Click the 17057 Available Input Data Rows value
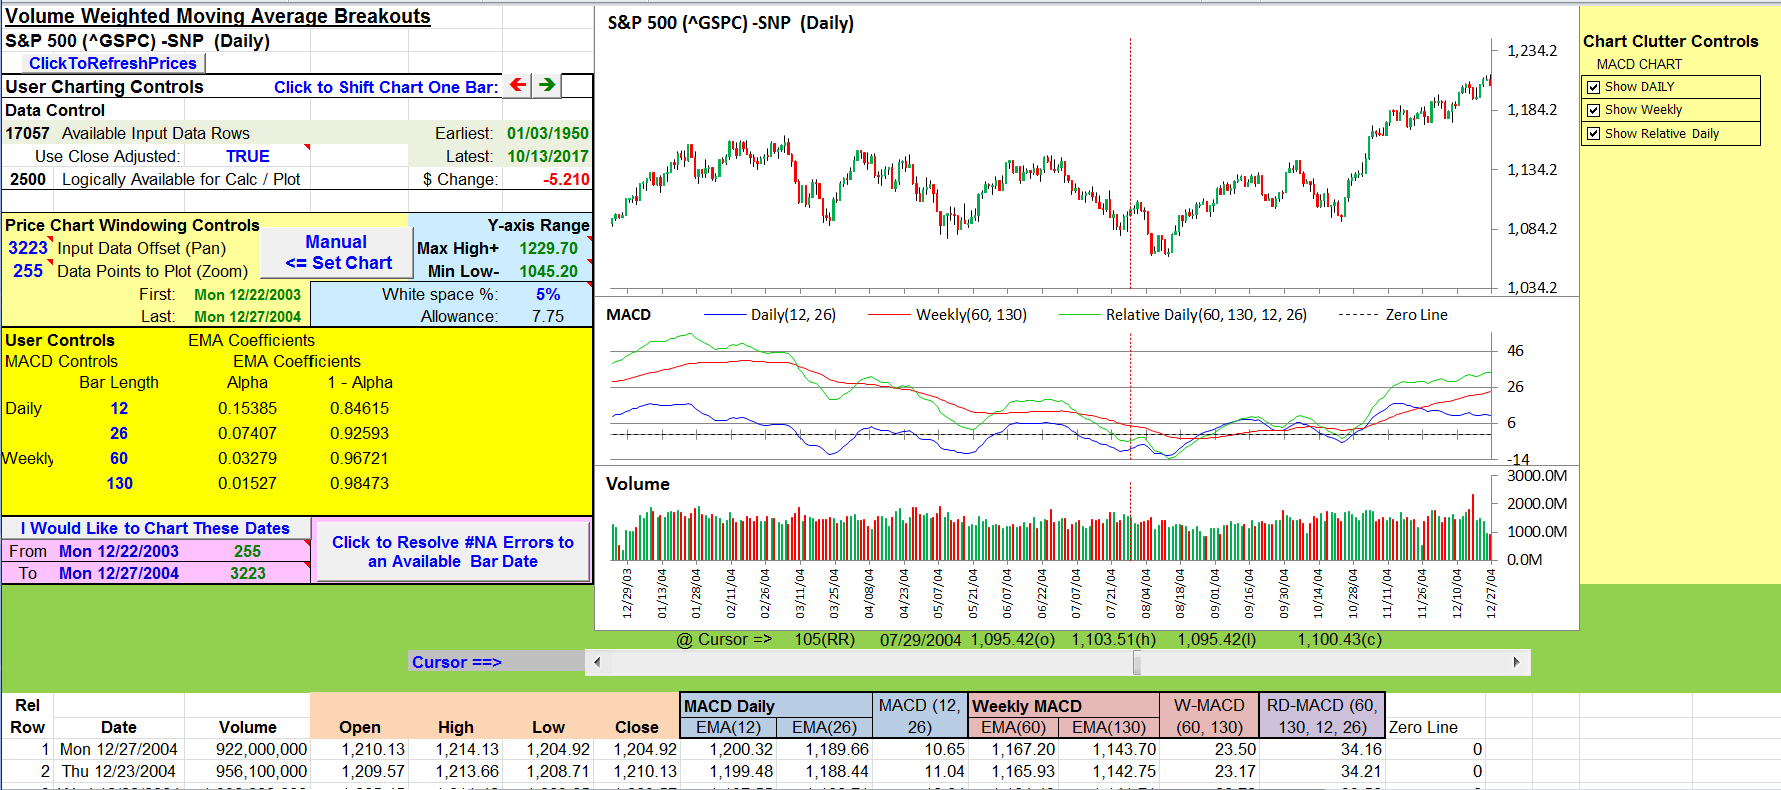The image size is (1781, 790). (x=27, y=133)
